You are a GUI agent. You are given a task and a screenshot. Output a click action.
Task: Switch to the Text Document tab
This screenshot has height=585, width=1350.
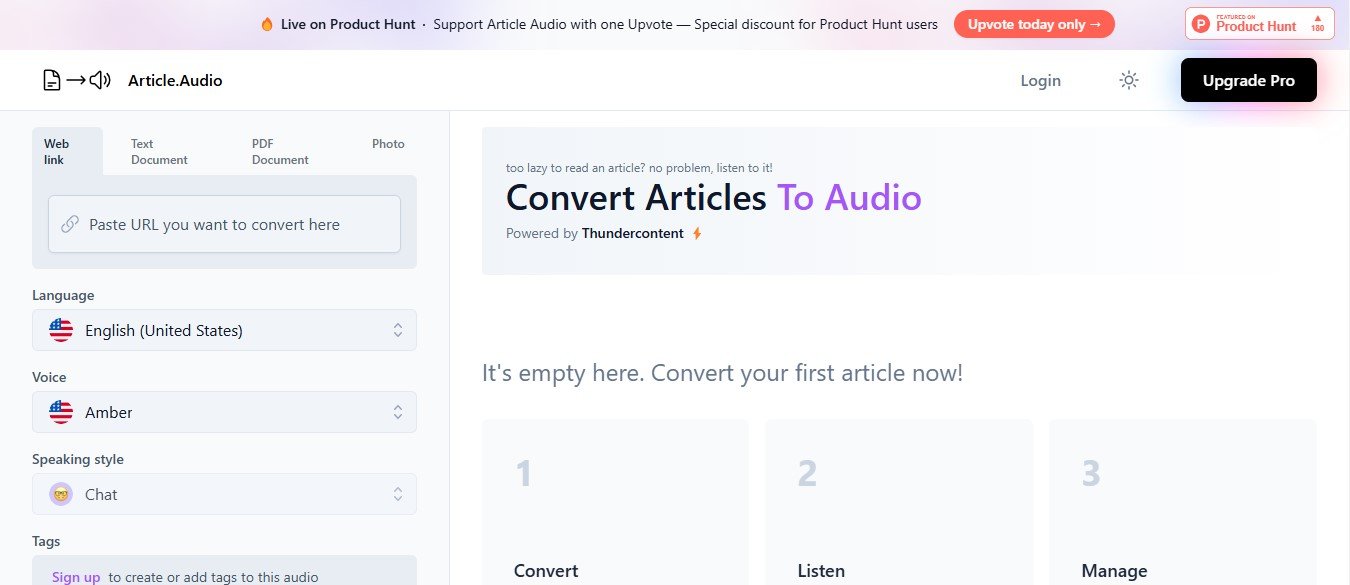[159, 152]
